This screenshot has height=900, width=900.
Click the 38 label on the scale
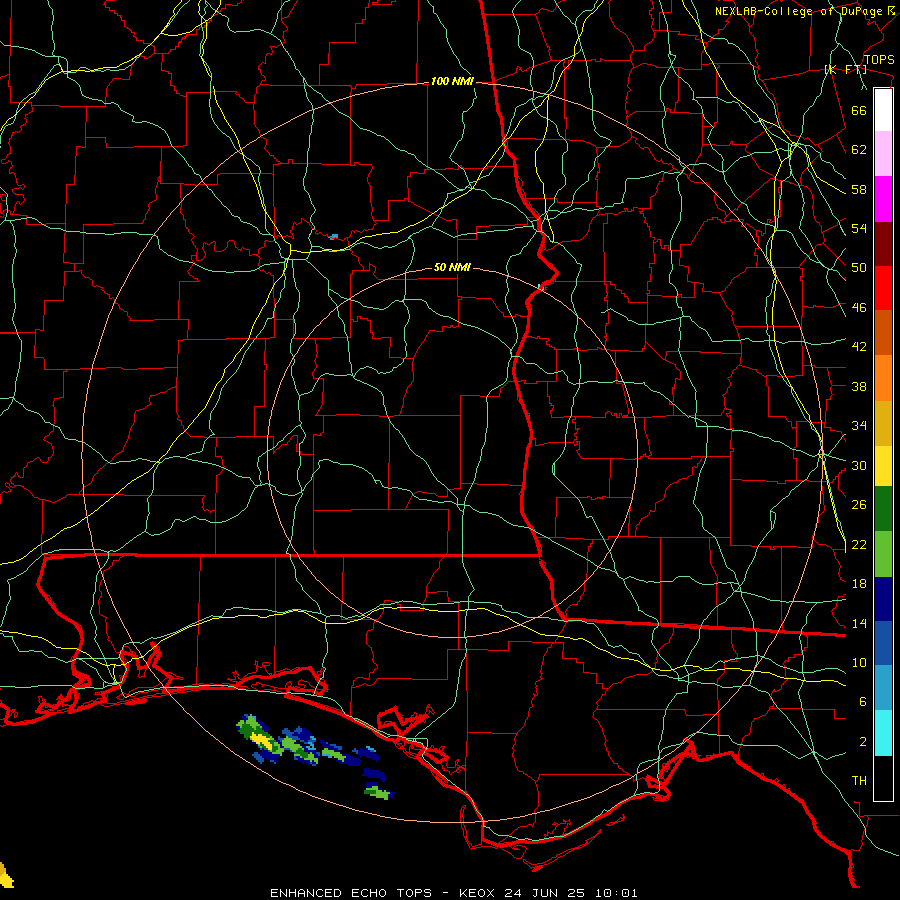[x=859, y=386]
